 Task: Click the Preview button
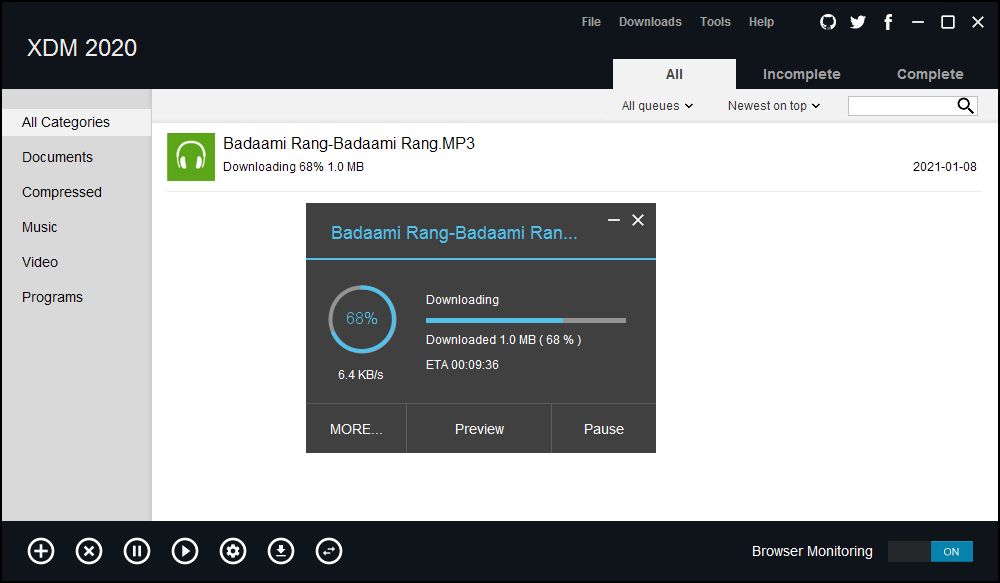point(479,429)
